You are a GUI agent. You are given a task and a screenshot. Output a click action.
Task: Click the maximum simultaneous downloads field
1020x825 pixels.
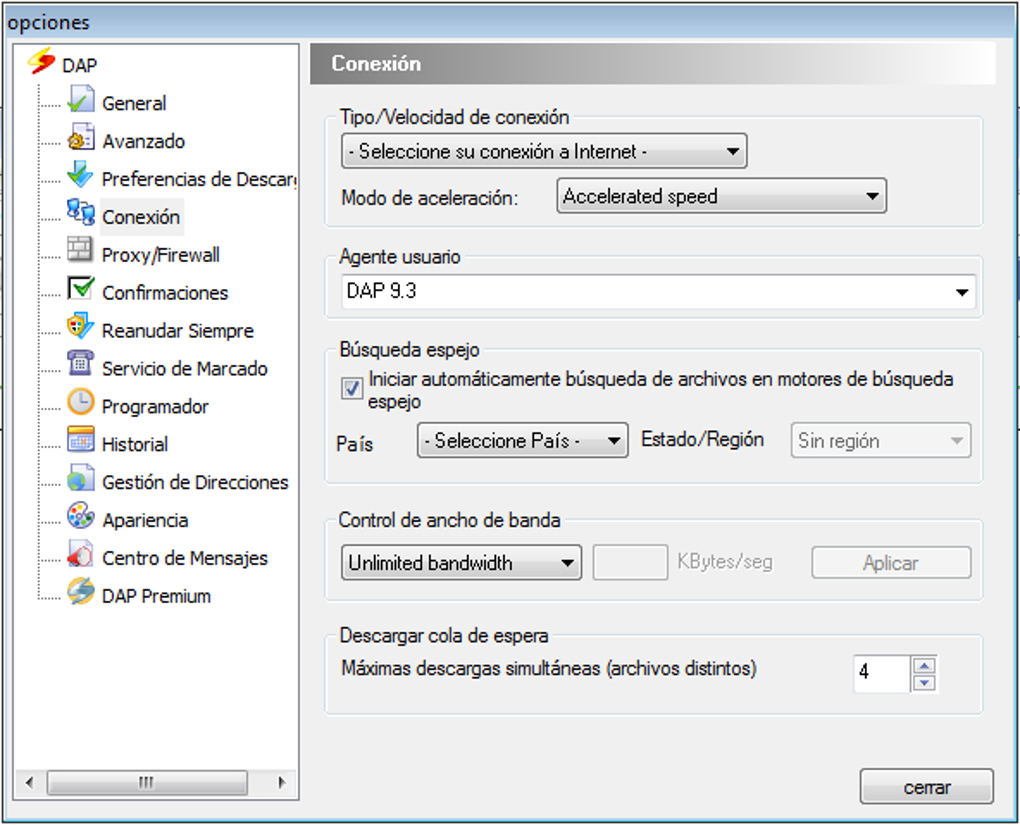(881, 673)
